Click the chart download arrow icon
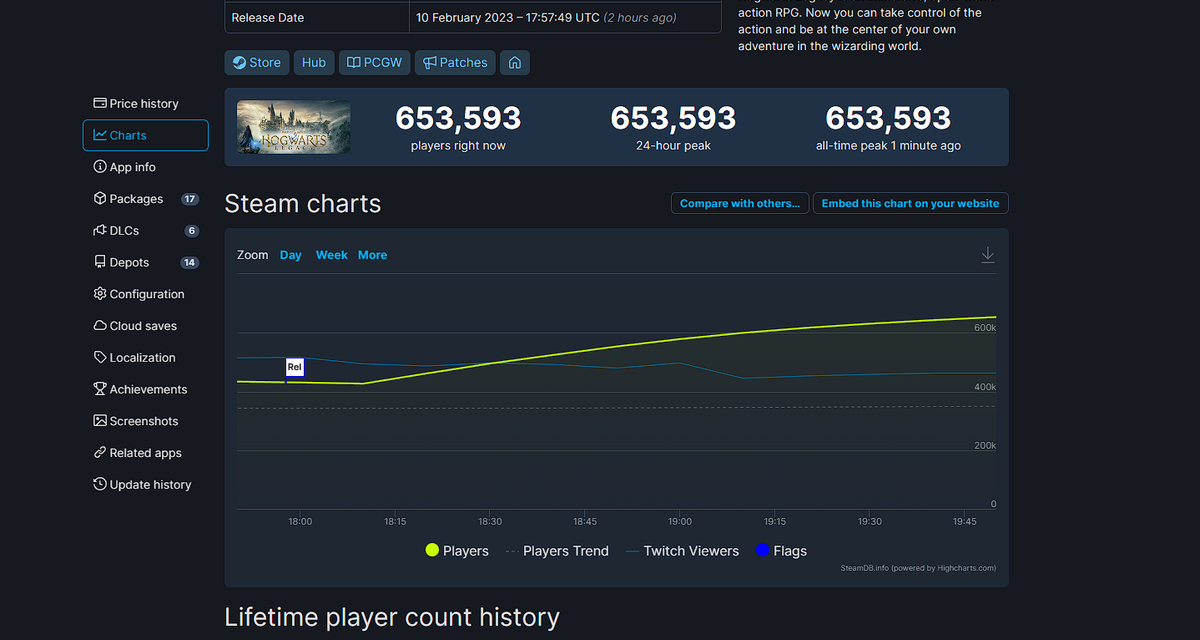This screenshot has width=1200, height=640. pyautogui.click(x=988, y=255)
